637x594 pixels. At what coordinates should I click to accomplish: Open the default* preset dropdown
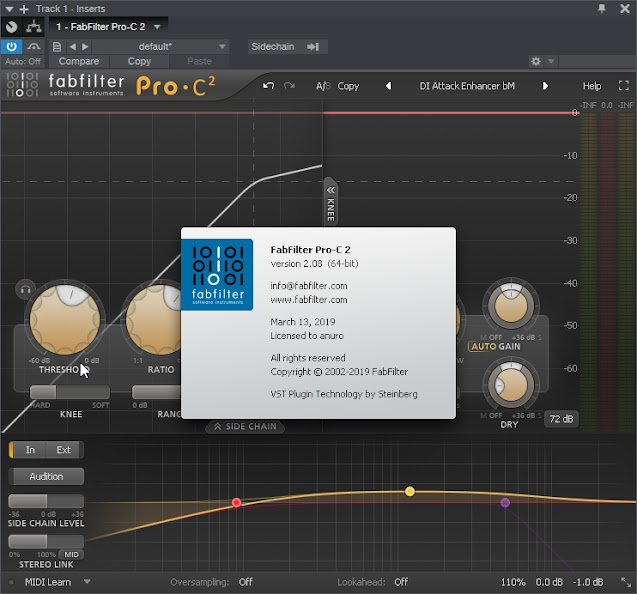point(160,47)
